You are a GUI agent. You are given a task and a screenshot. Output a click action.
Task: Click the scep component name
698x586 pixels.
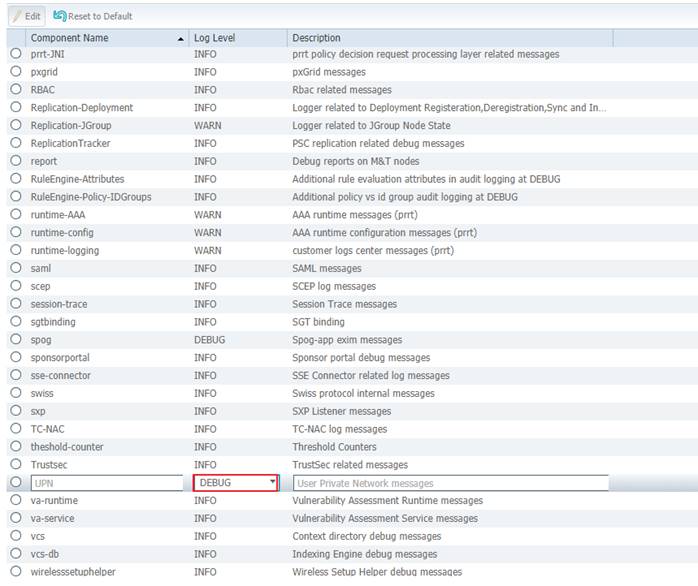[x=40, y=286]
